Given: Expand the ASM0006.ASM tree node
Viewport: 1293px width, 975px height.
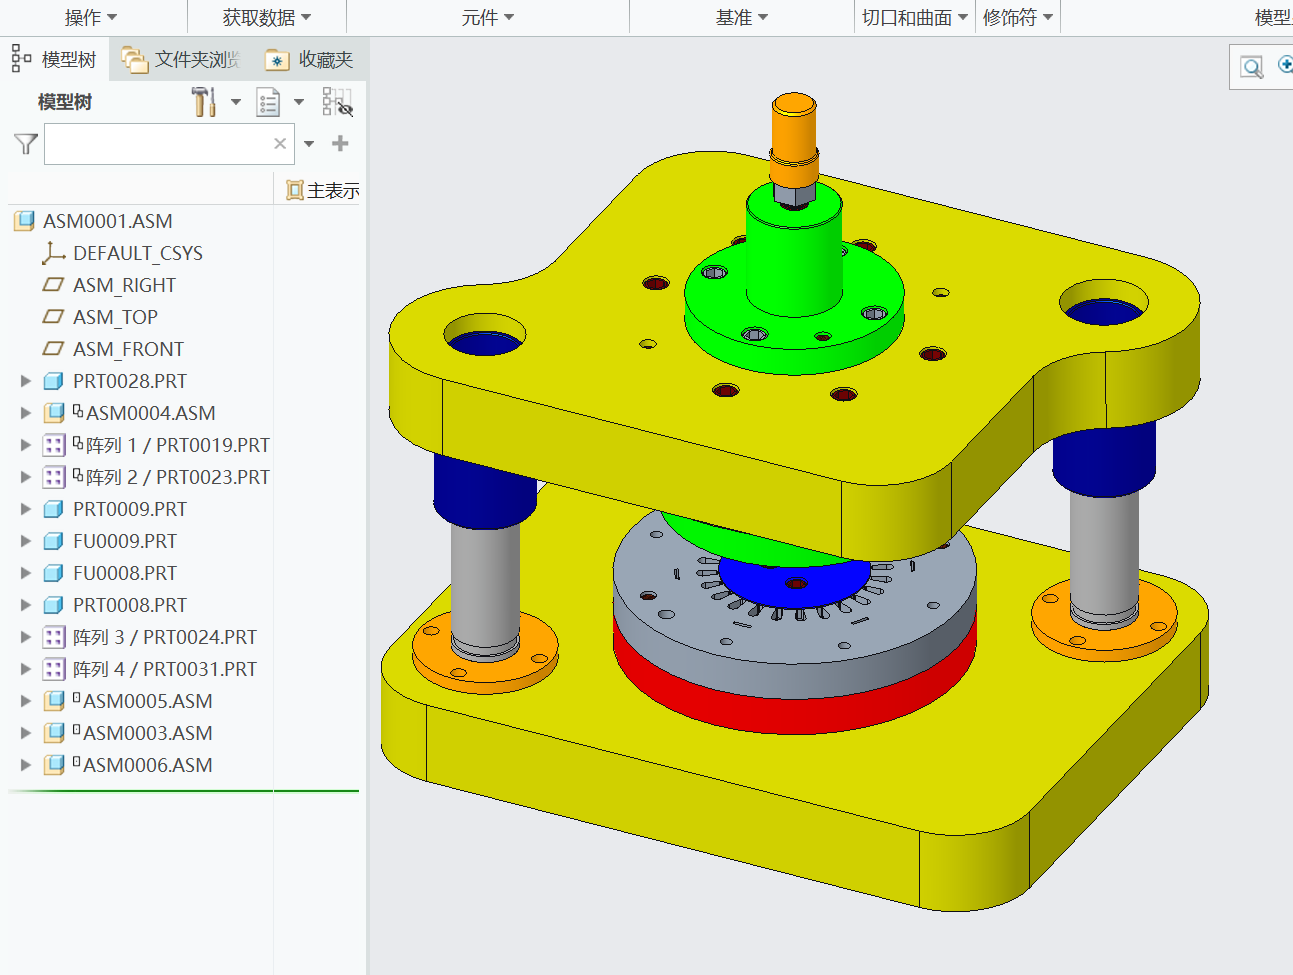Looking at the screenshot, I should point(26,765).
